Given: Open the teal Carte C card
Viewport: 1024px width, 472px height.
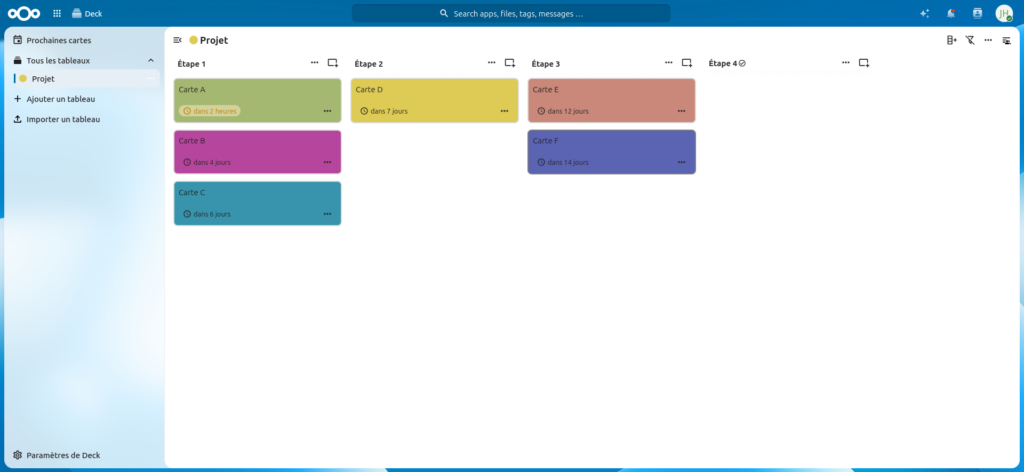Looking at the screenshot, I should tap(257, 204).
